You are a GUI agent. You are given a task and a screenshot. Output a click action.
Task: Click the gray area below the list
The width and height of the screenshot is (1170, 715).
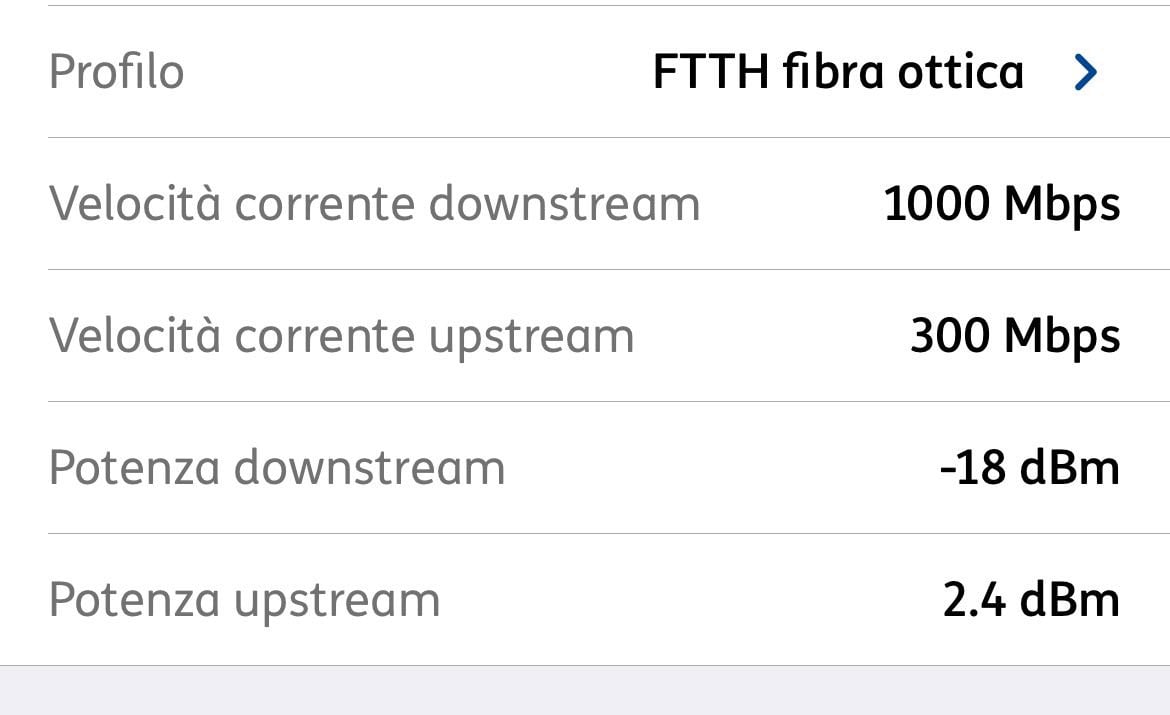(x=585, y=690)
